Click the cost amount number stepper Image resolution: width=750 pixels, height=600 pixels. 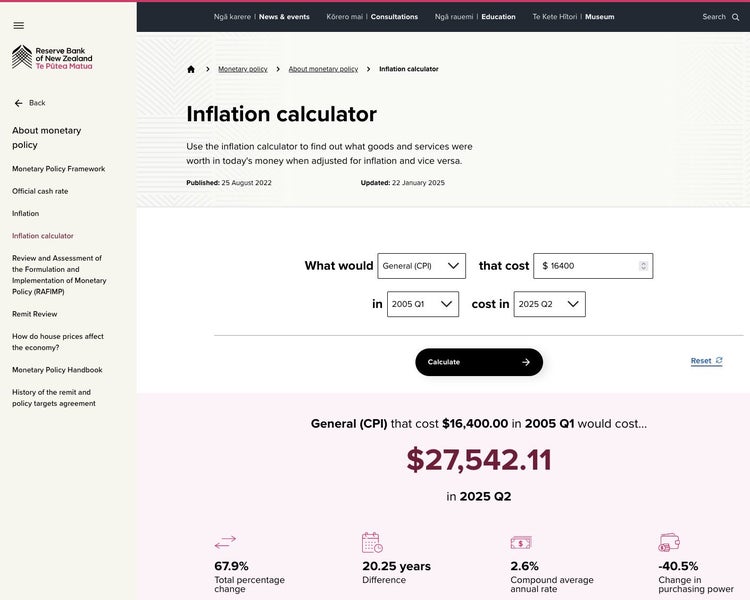643,266
